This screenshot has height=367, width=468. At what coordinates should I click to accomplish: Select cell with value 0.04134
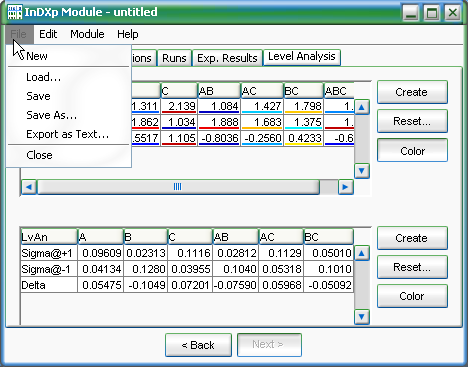(101, 269)
